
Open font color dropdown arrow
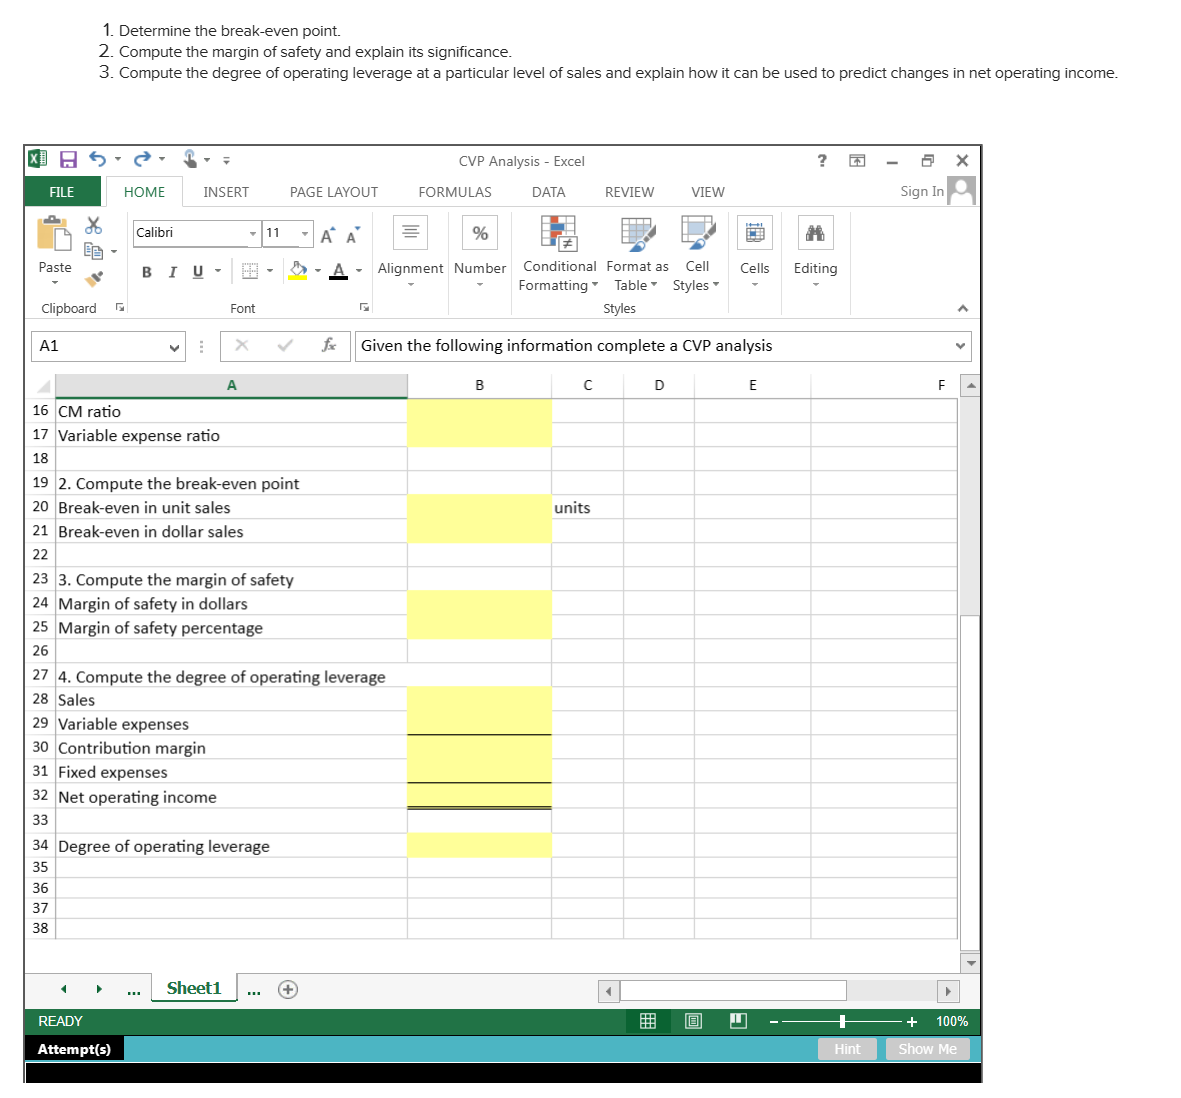coord(359,270)
